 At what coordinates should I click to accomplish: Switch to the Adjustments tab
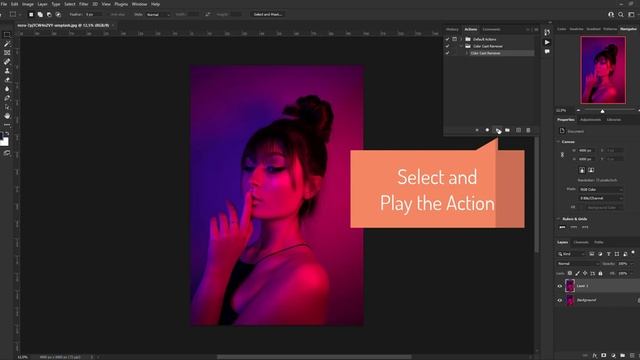coord(590,120)
